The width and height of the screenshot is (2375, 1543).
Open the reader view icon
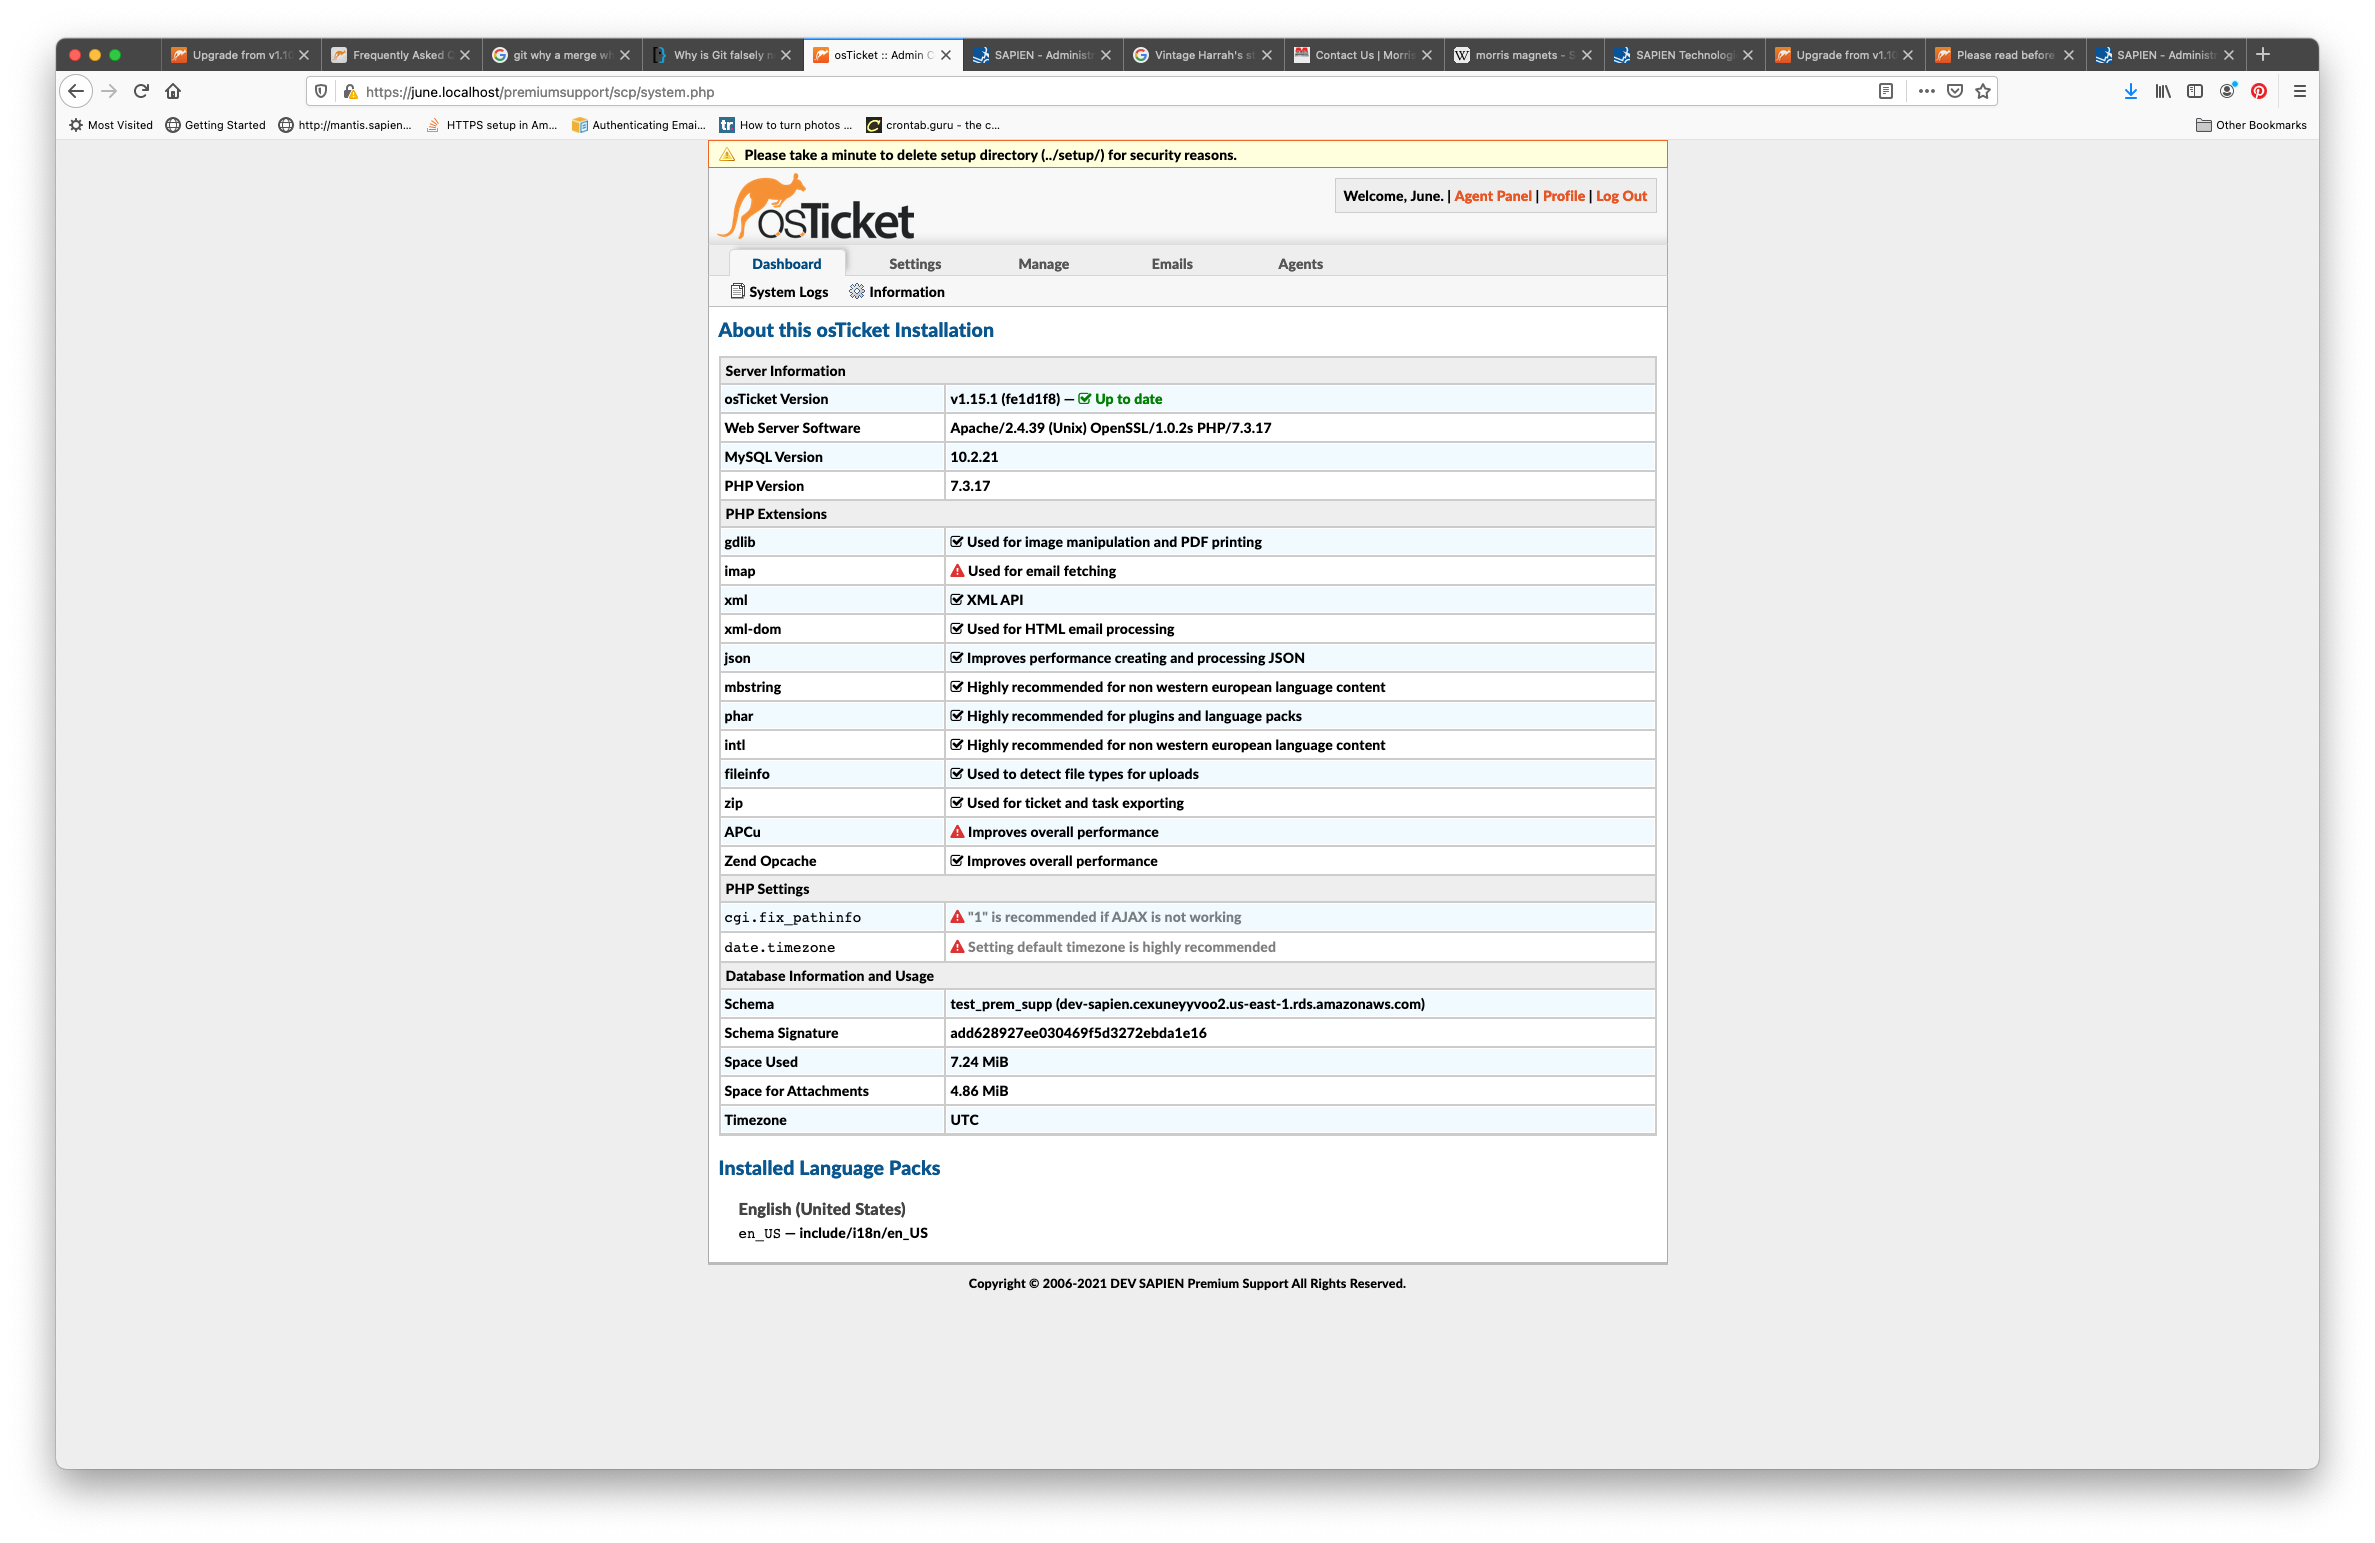pos(1885,91)
